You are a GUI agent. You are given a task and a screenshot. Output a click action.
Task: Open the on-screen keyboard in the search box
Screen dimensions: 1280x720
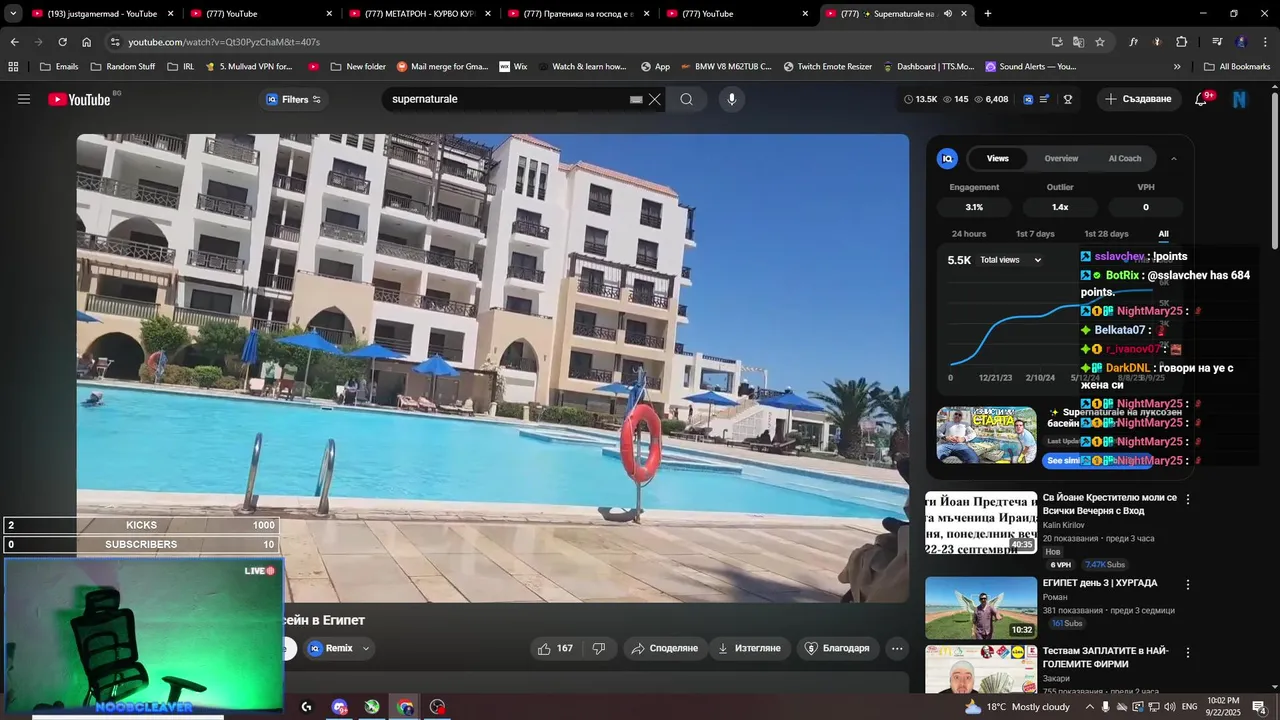click(x=636, y=99)
